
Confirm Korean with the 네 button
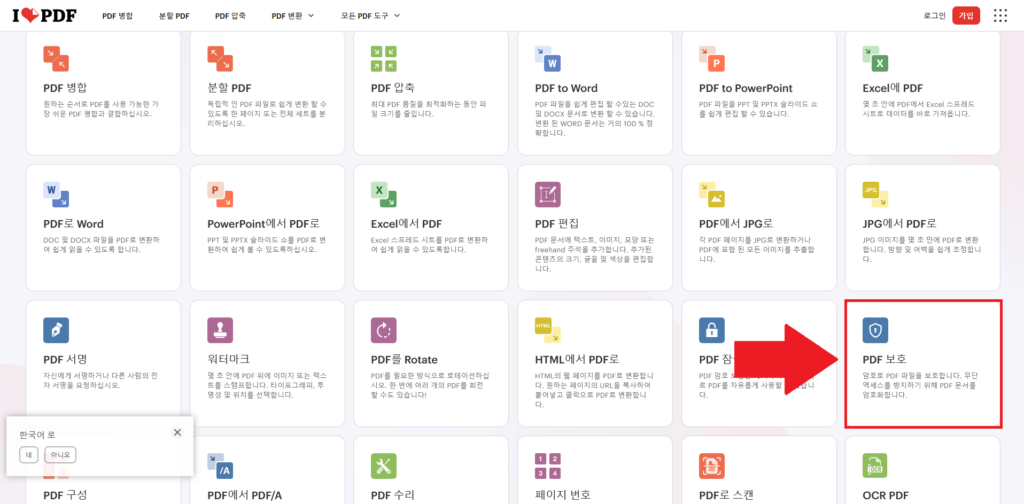coord(29,455)
